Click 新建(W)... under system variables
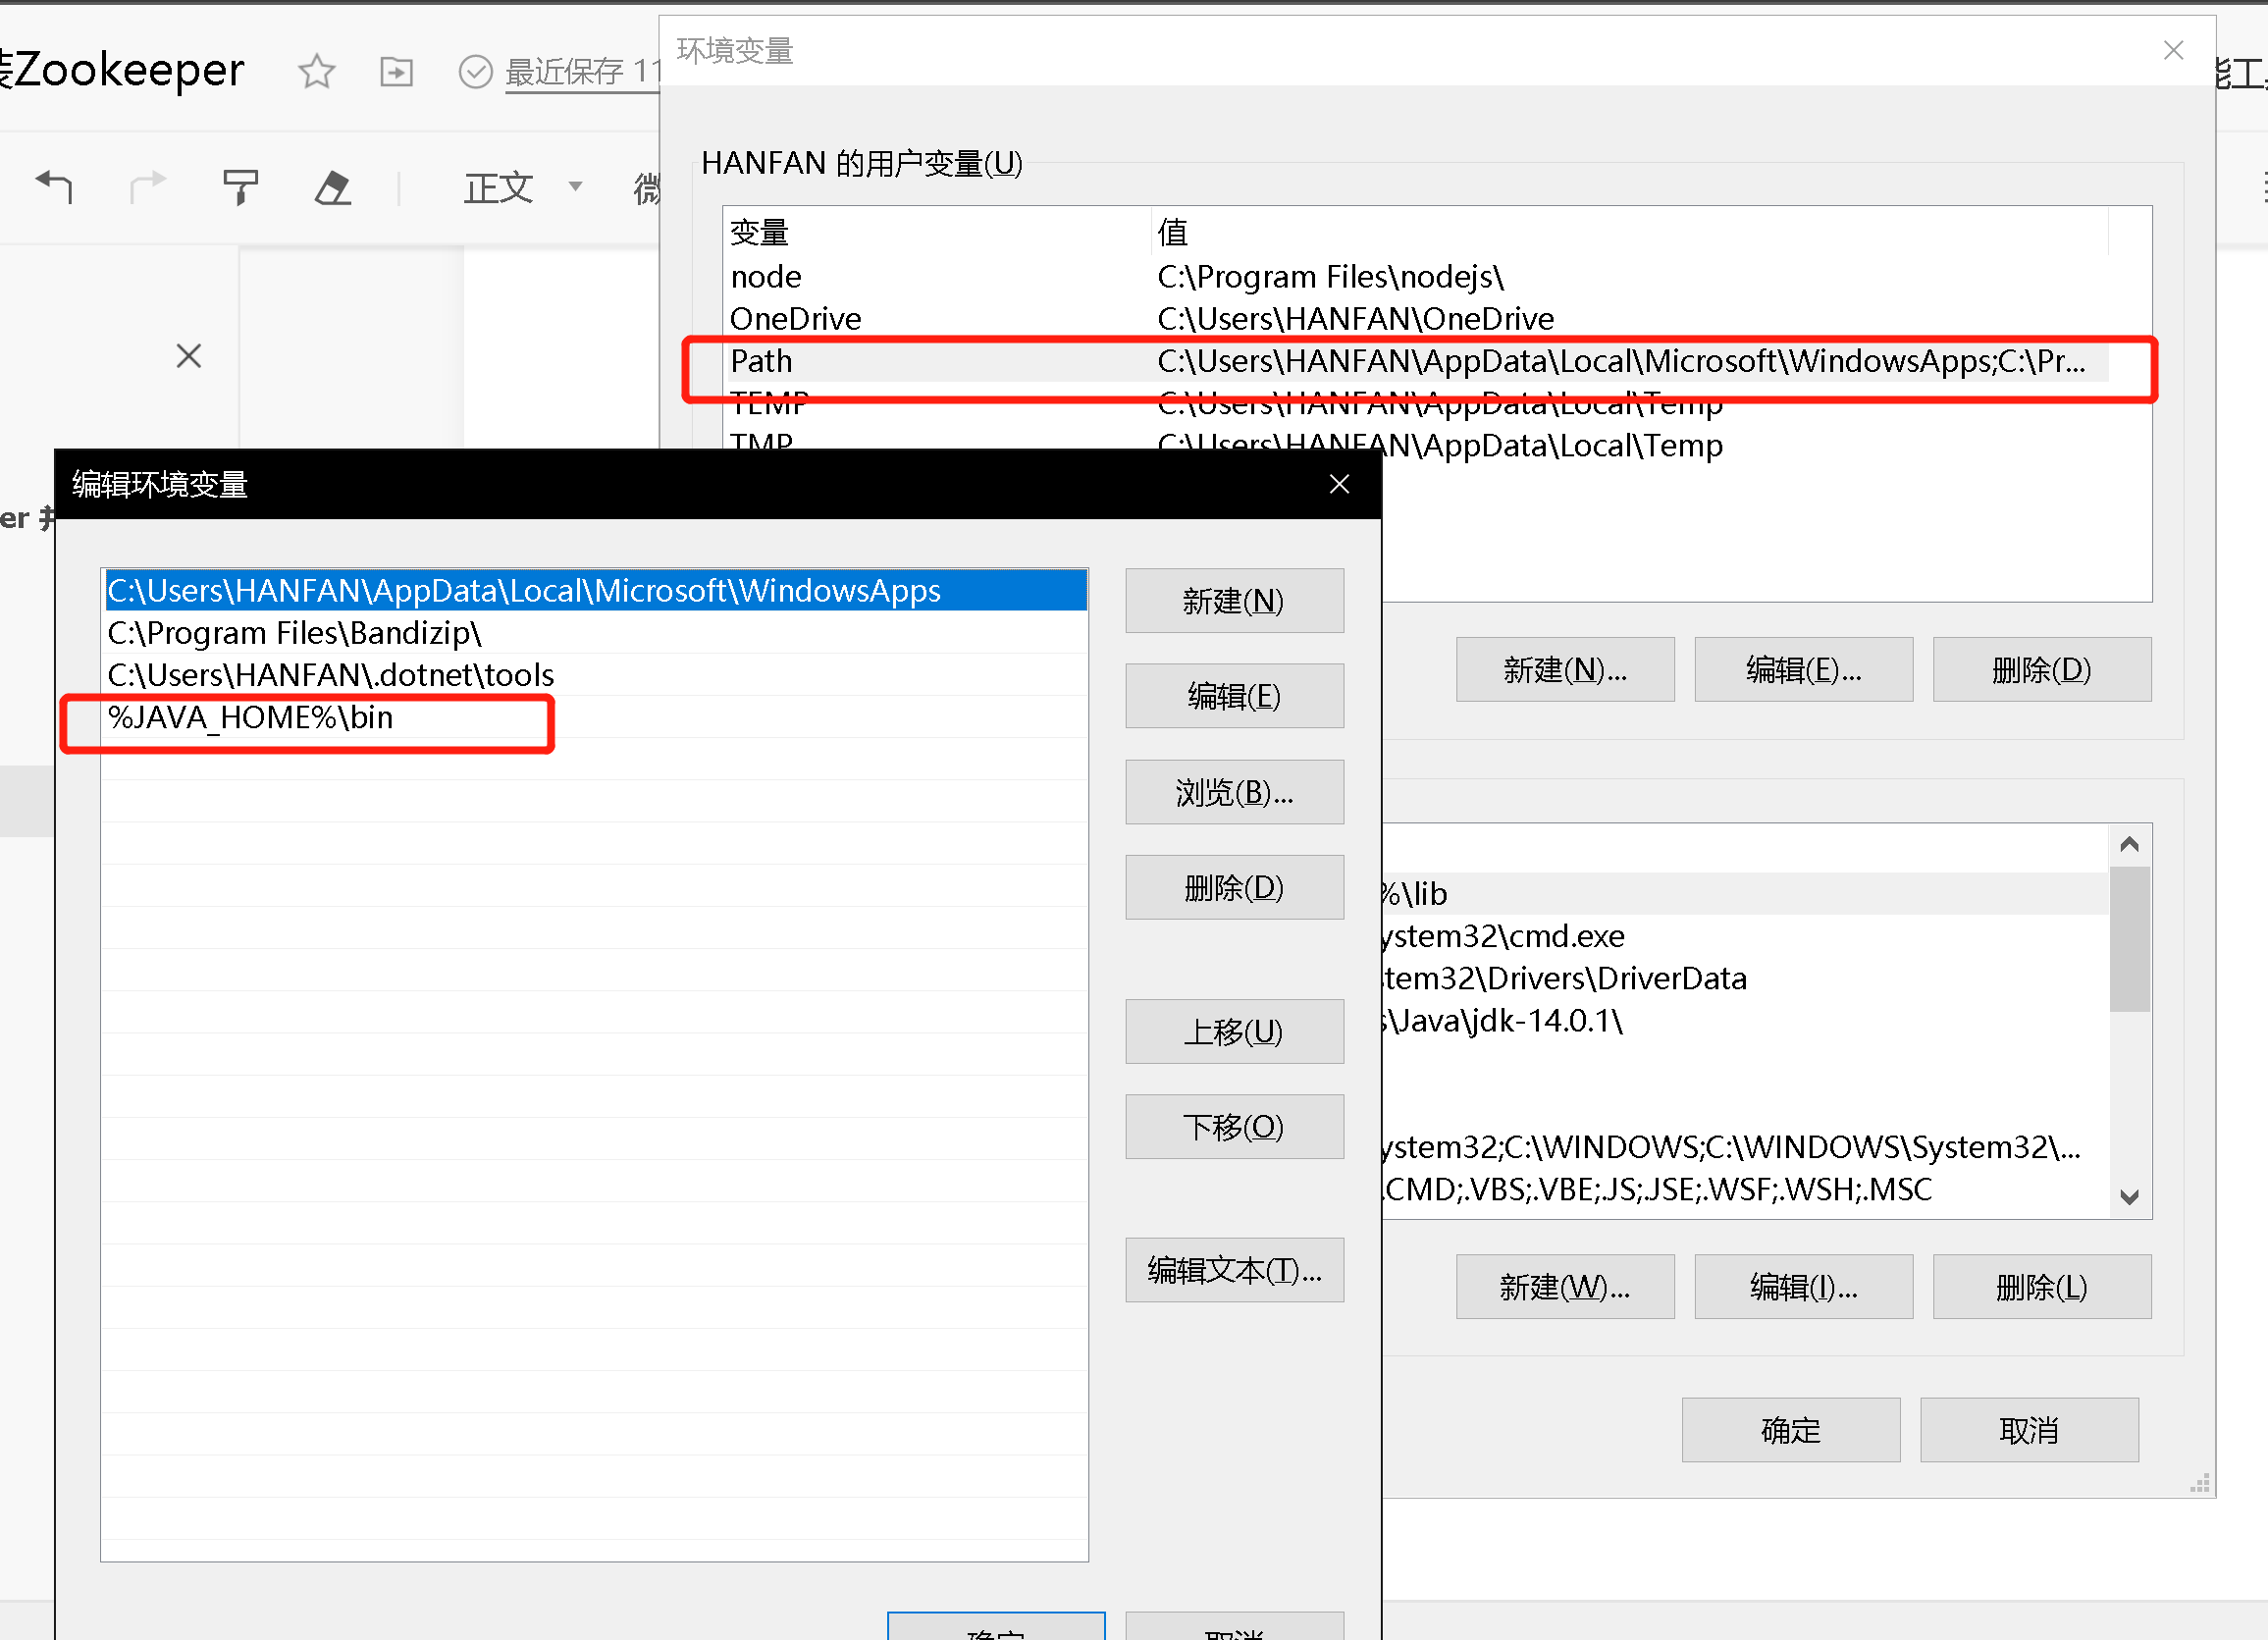 click(x=1565, y=1287)
